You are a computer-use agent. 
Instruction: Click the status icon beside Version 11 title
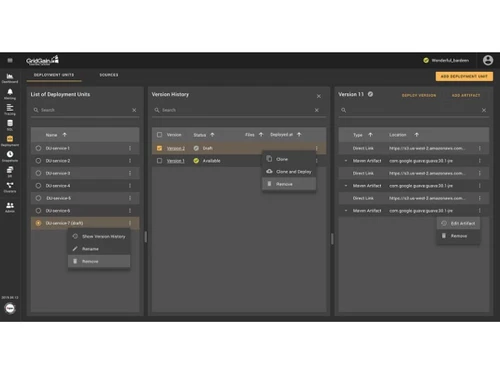[x=370, y=94]
